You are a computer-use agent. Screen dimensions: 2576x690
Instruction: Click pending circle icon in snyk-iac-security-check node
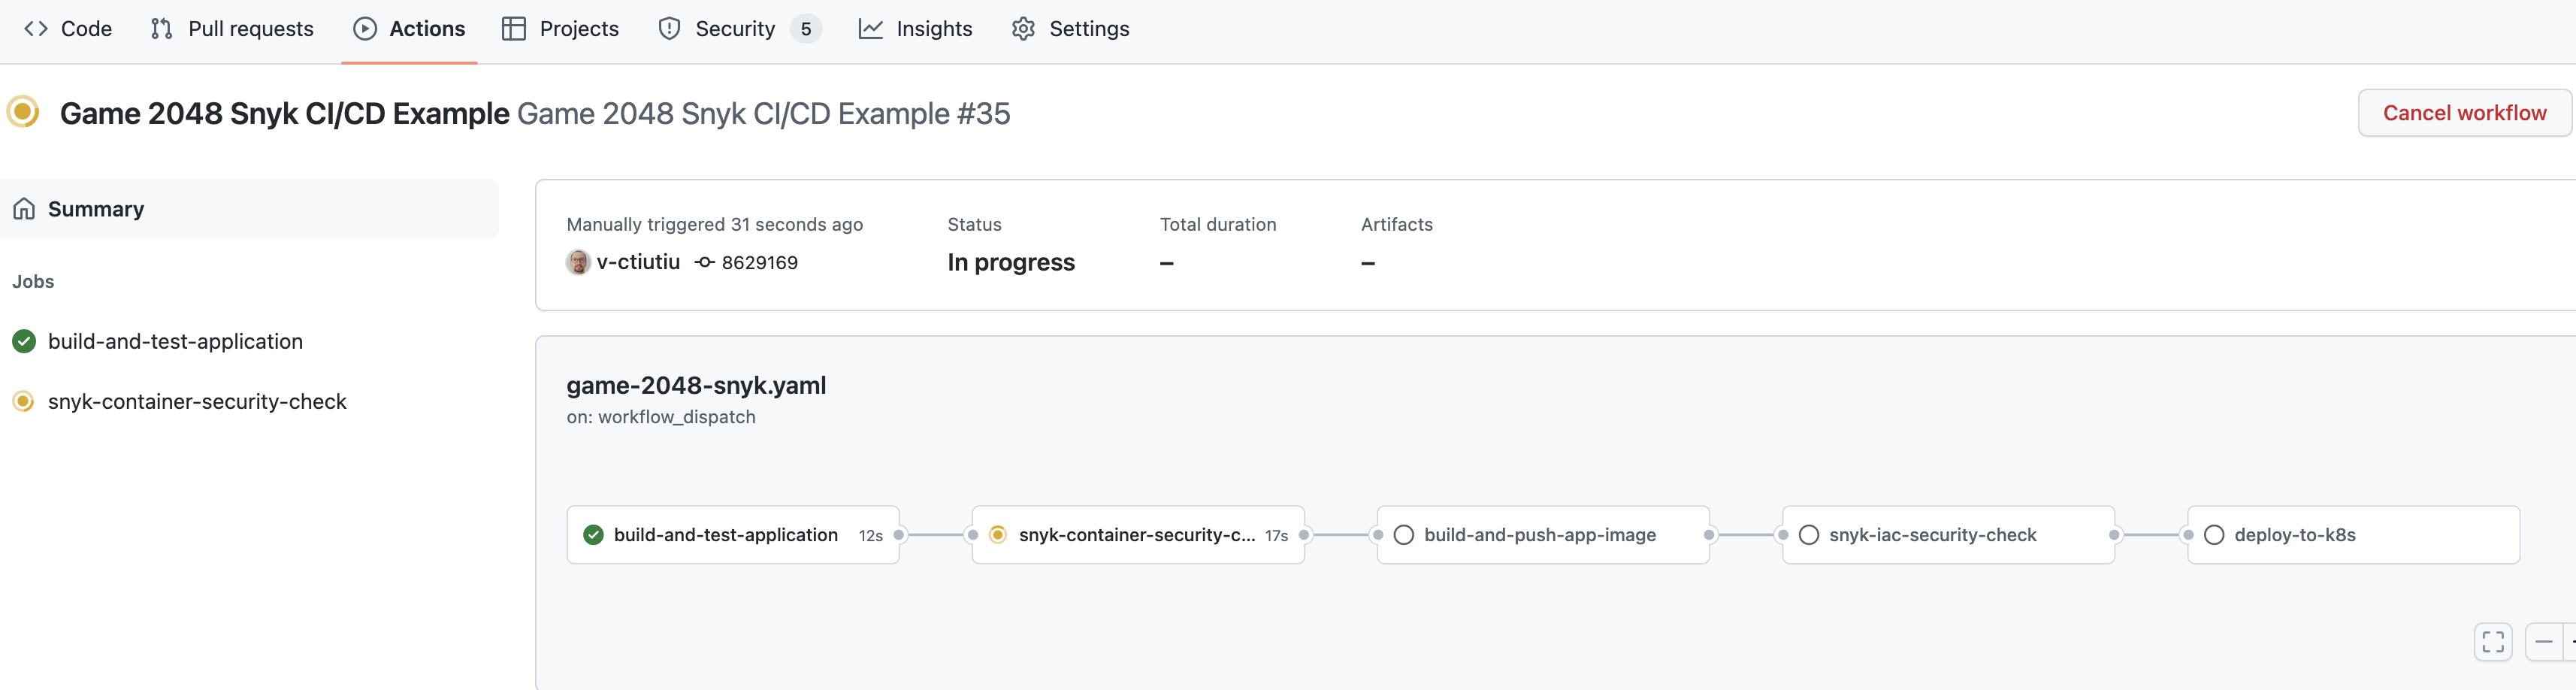pos(1808,535)
